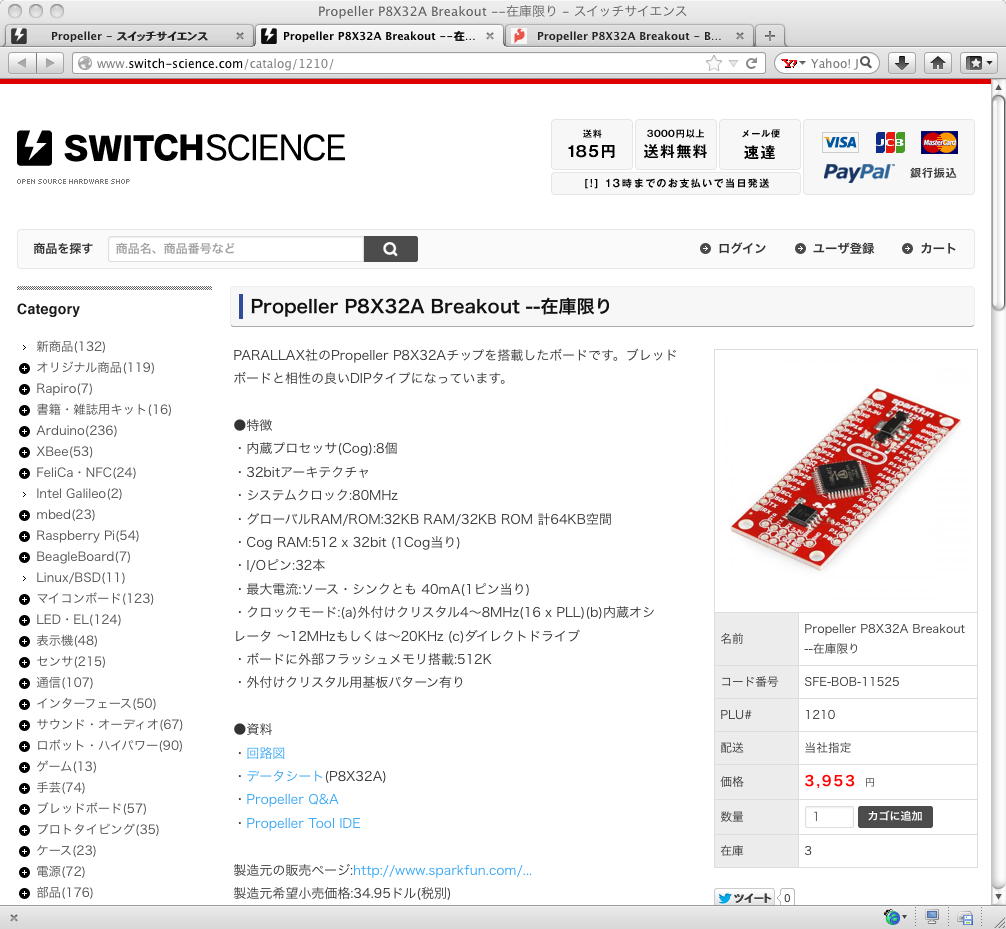The width and height of the screenshot is (1006, 929).
Task: Switch to third Propeller P8X32A Breakout tab
Action: click(629, 36)
